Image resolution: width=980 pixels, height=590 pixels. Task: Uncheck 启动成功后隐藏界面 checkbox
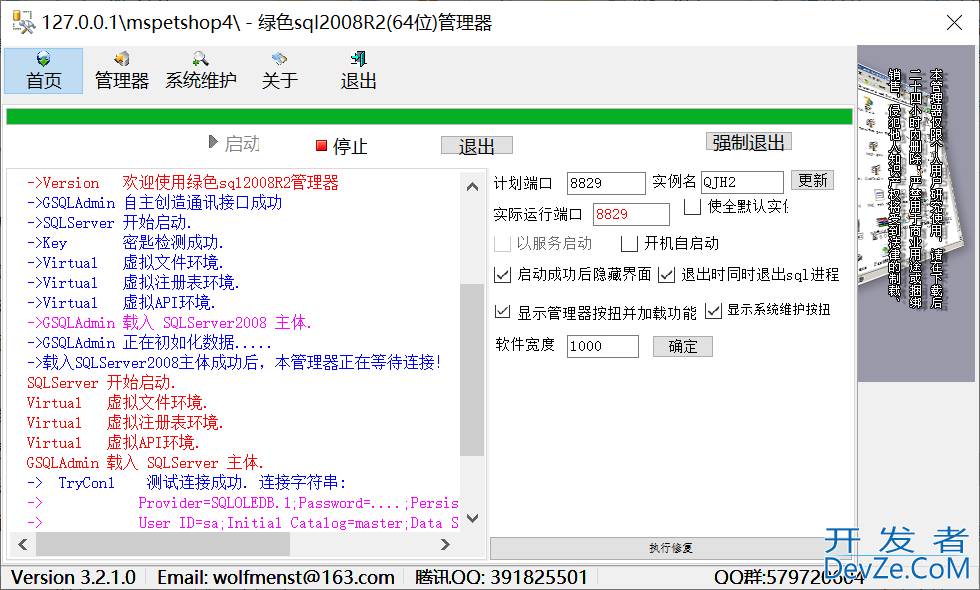click(502, 275)
